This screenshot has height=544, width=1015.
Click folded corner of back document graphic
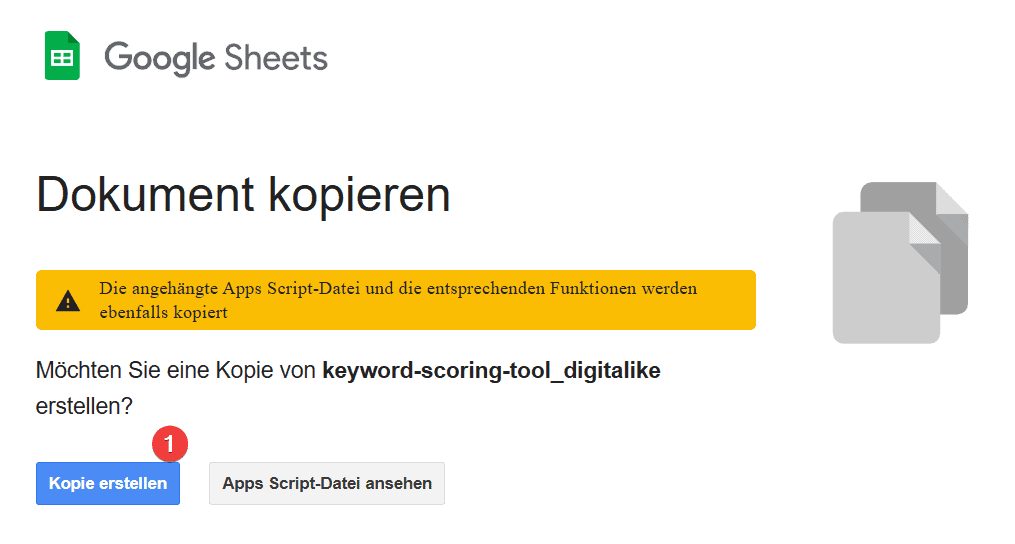tap(953, 206)
